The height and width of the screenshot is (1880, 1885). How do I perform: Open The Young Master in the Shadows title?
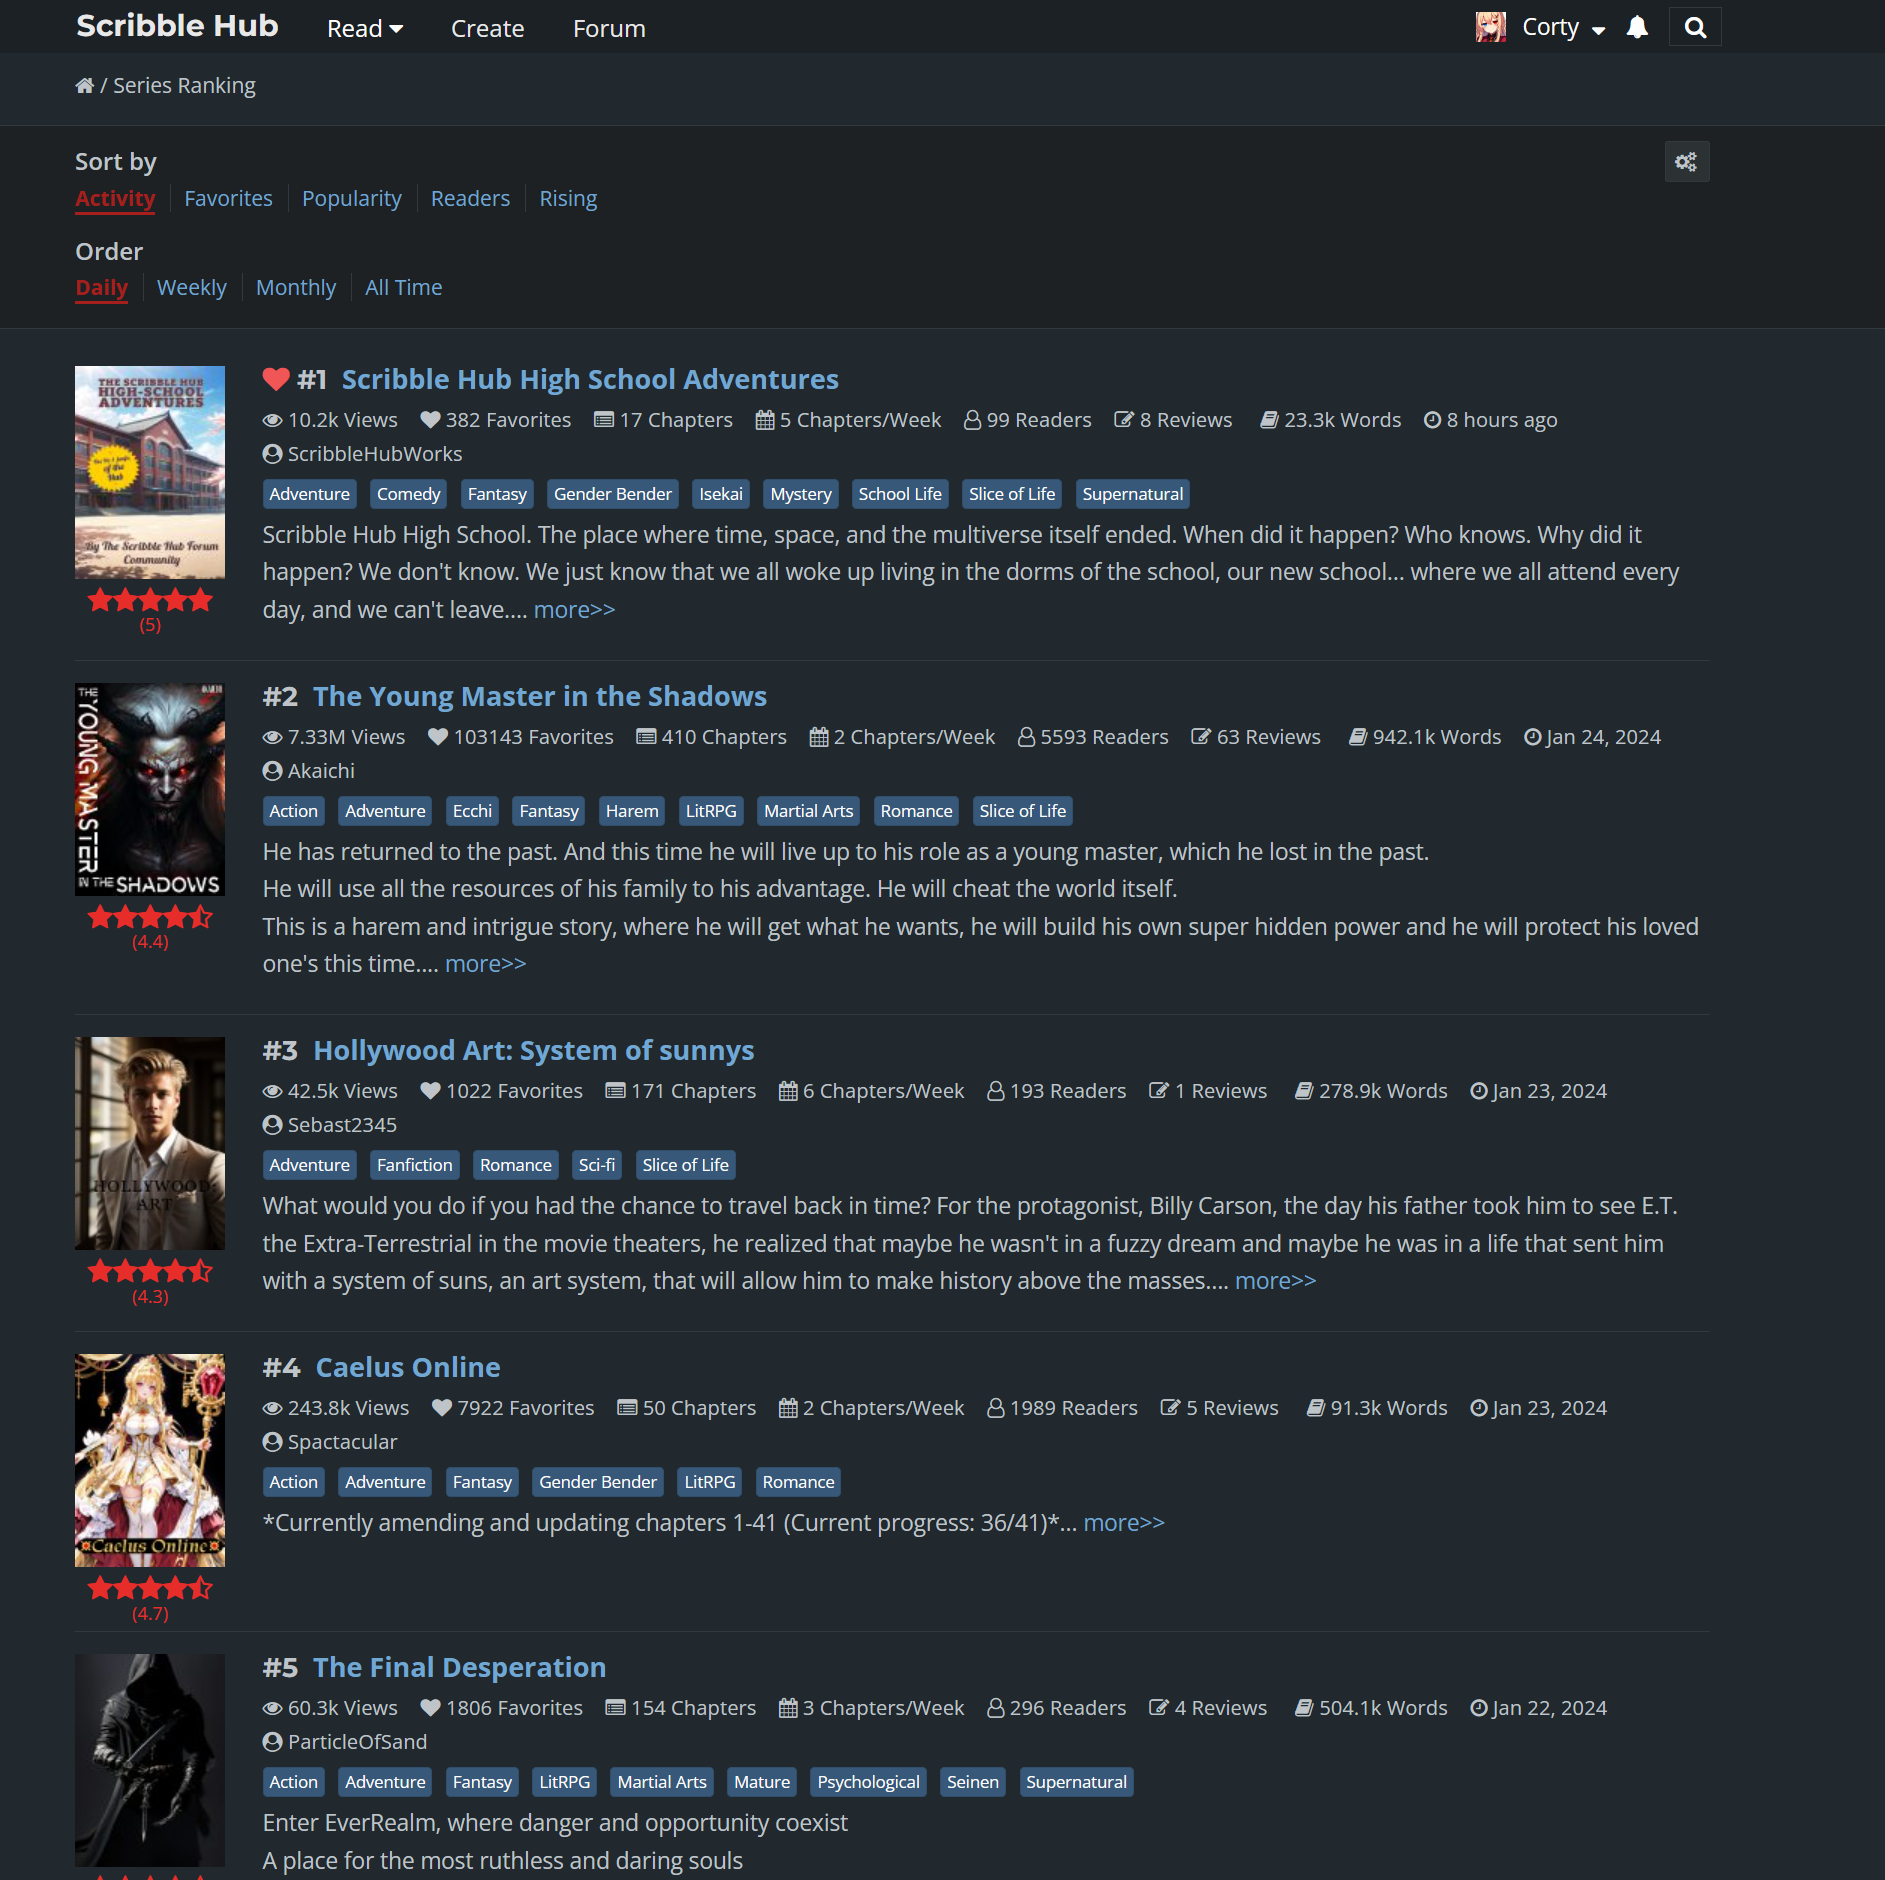pos(539,697)
